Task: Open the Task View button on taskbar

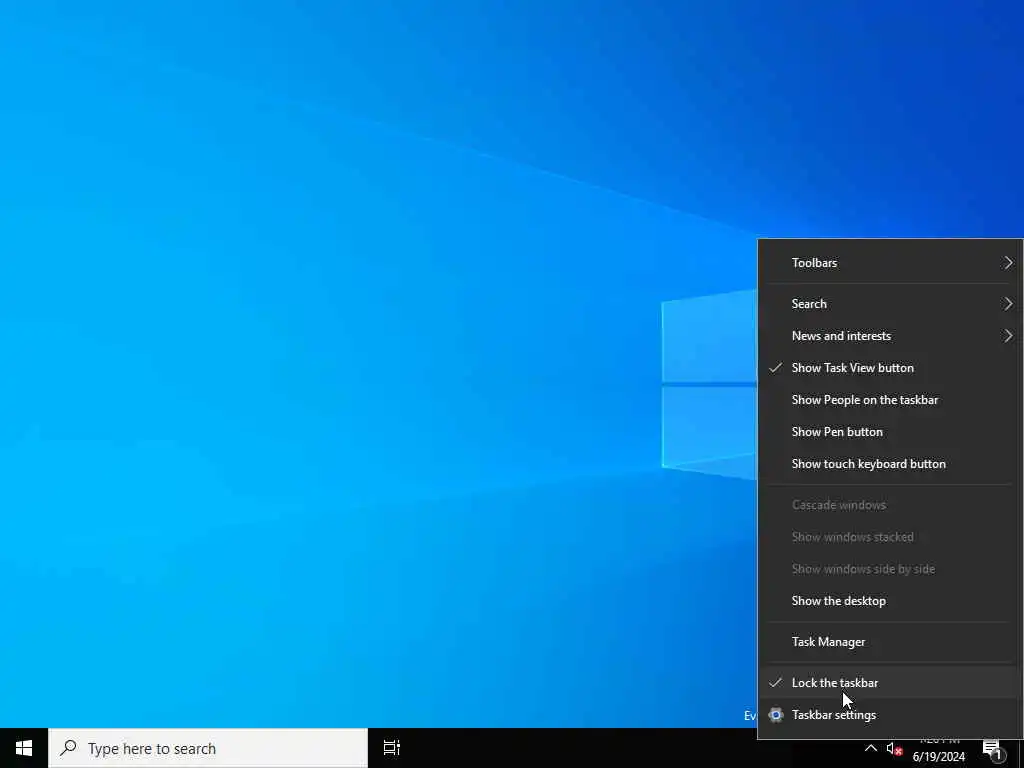Action: [392, 748]
